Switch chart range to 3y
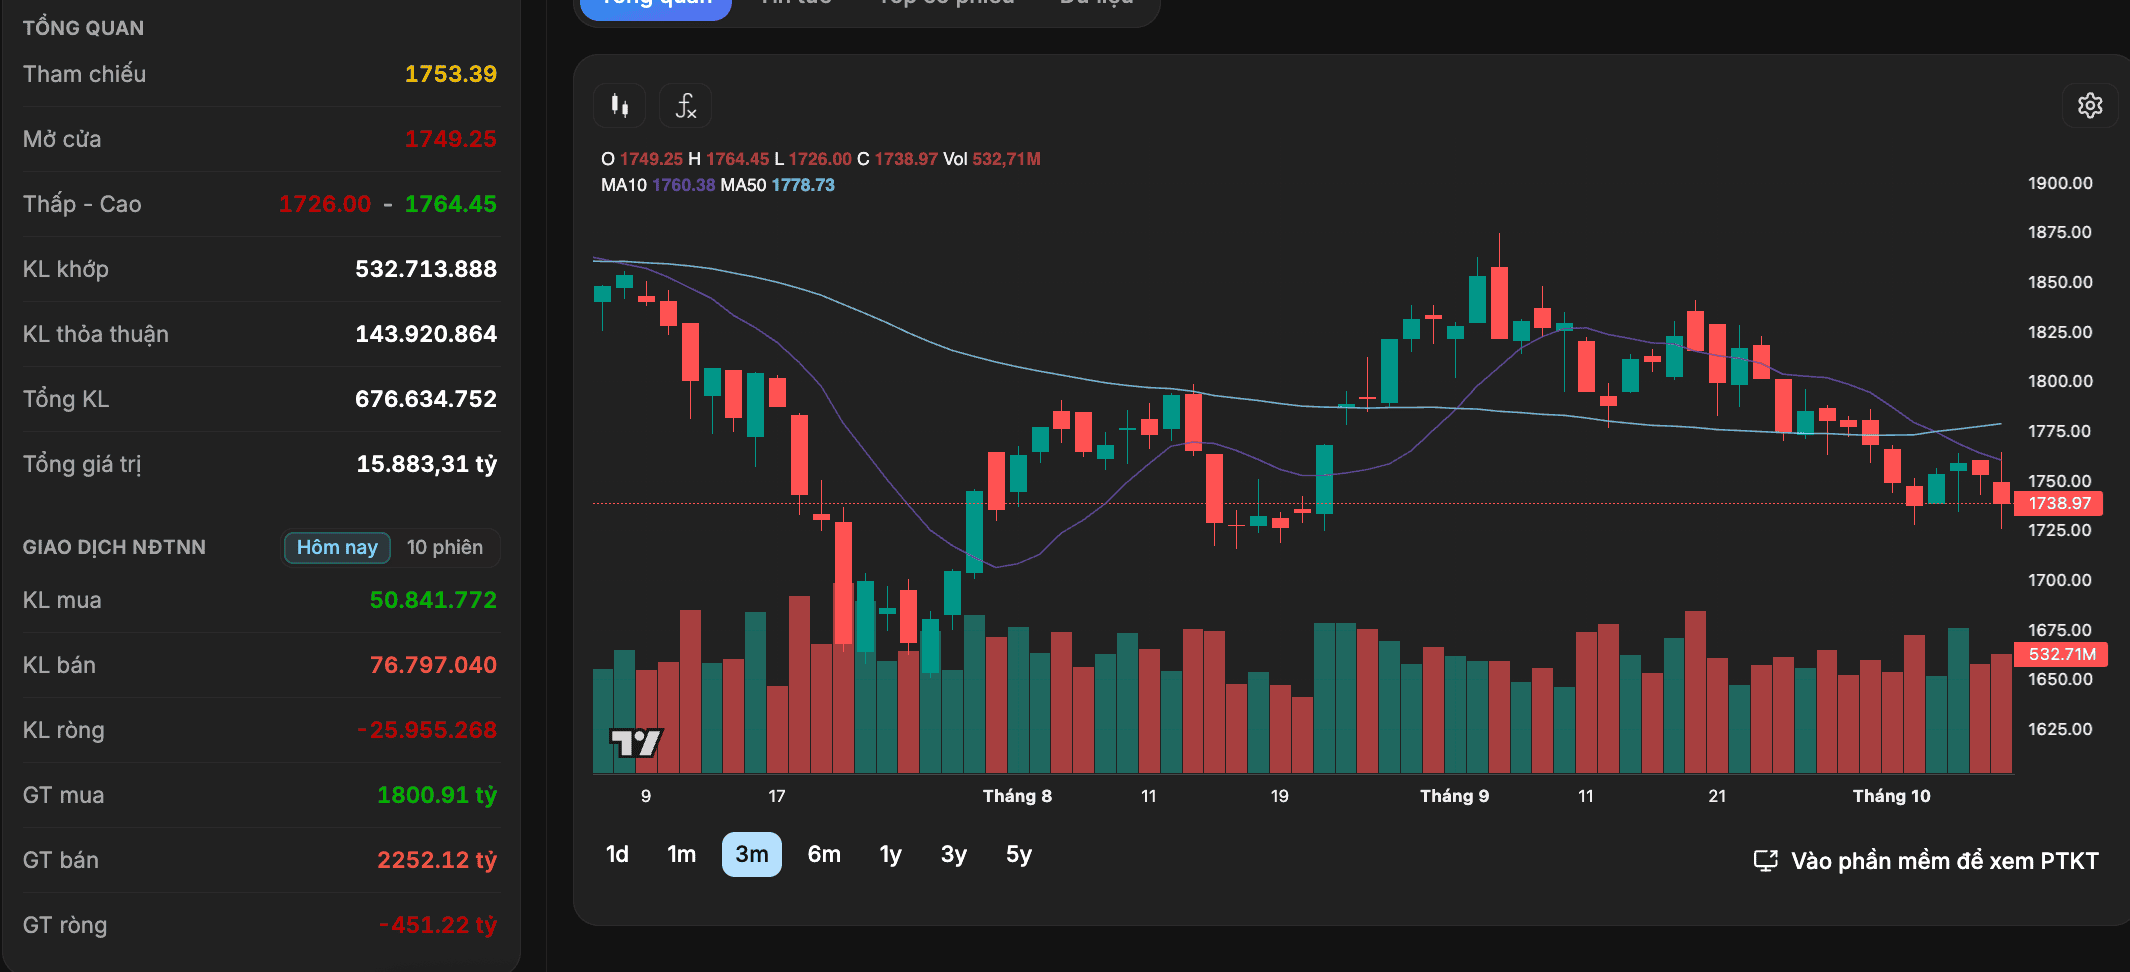The image size is (2130, 972). (x=954, y=854)
